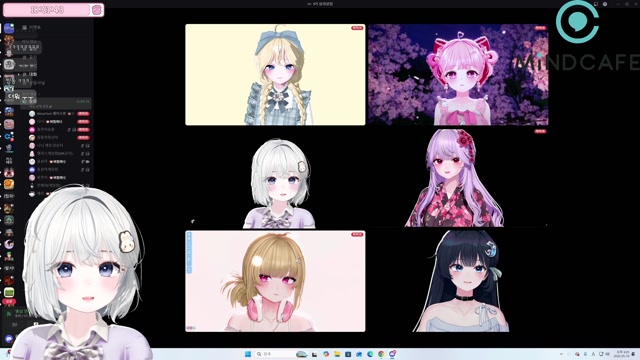Focus the black-haired avatar video tile
Screen dimensions: 640x360
[x=458, y=281]
